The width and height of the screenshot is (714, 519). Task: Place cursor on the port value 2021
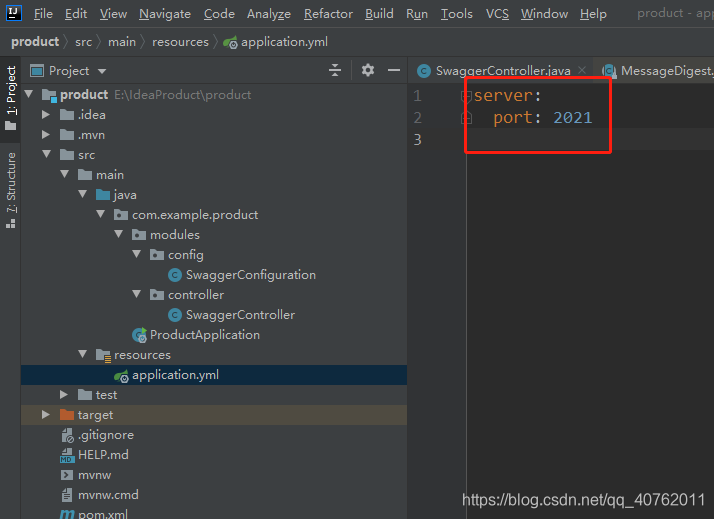[572, 117]
